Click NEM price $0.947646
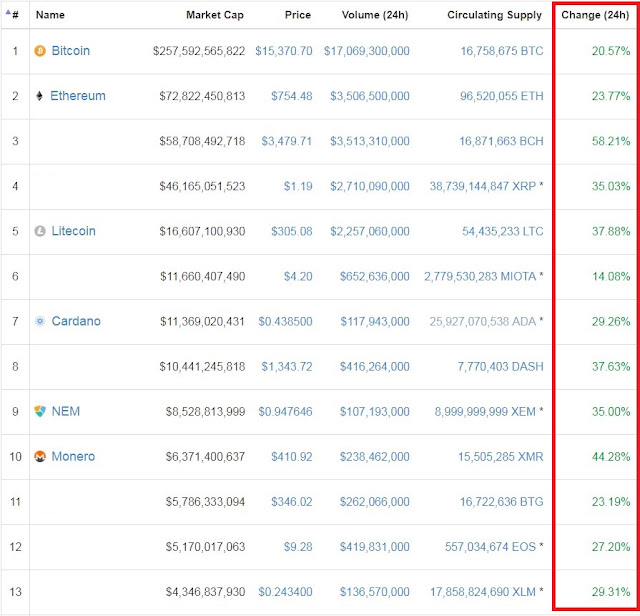 coord(285,411)
